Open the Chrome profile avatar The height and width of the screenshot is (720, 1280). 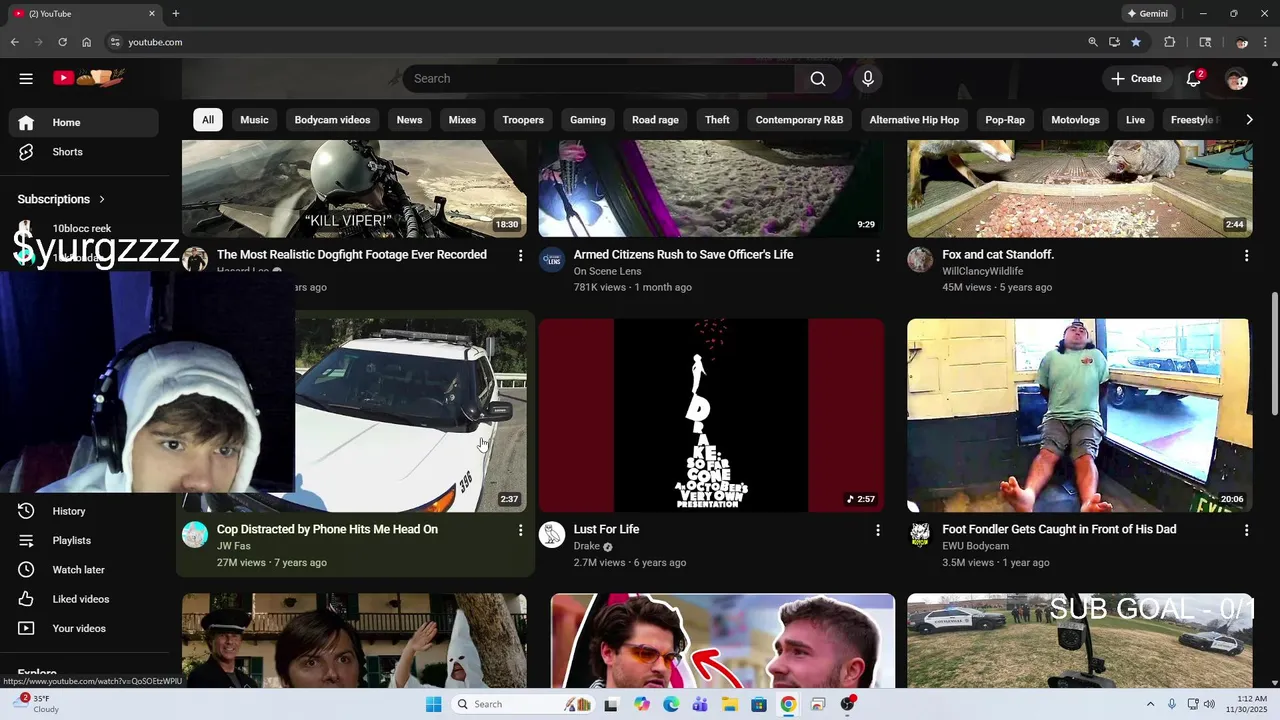click(x=1242, y=42)
